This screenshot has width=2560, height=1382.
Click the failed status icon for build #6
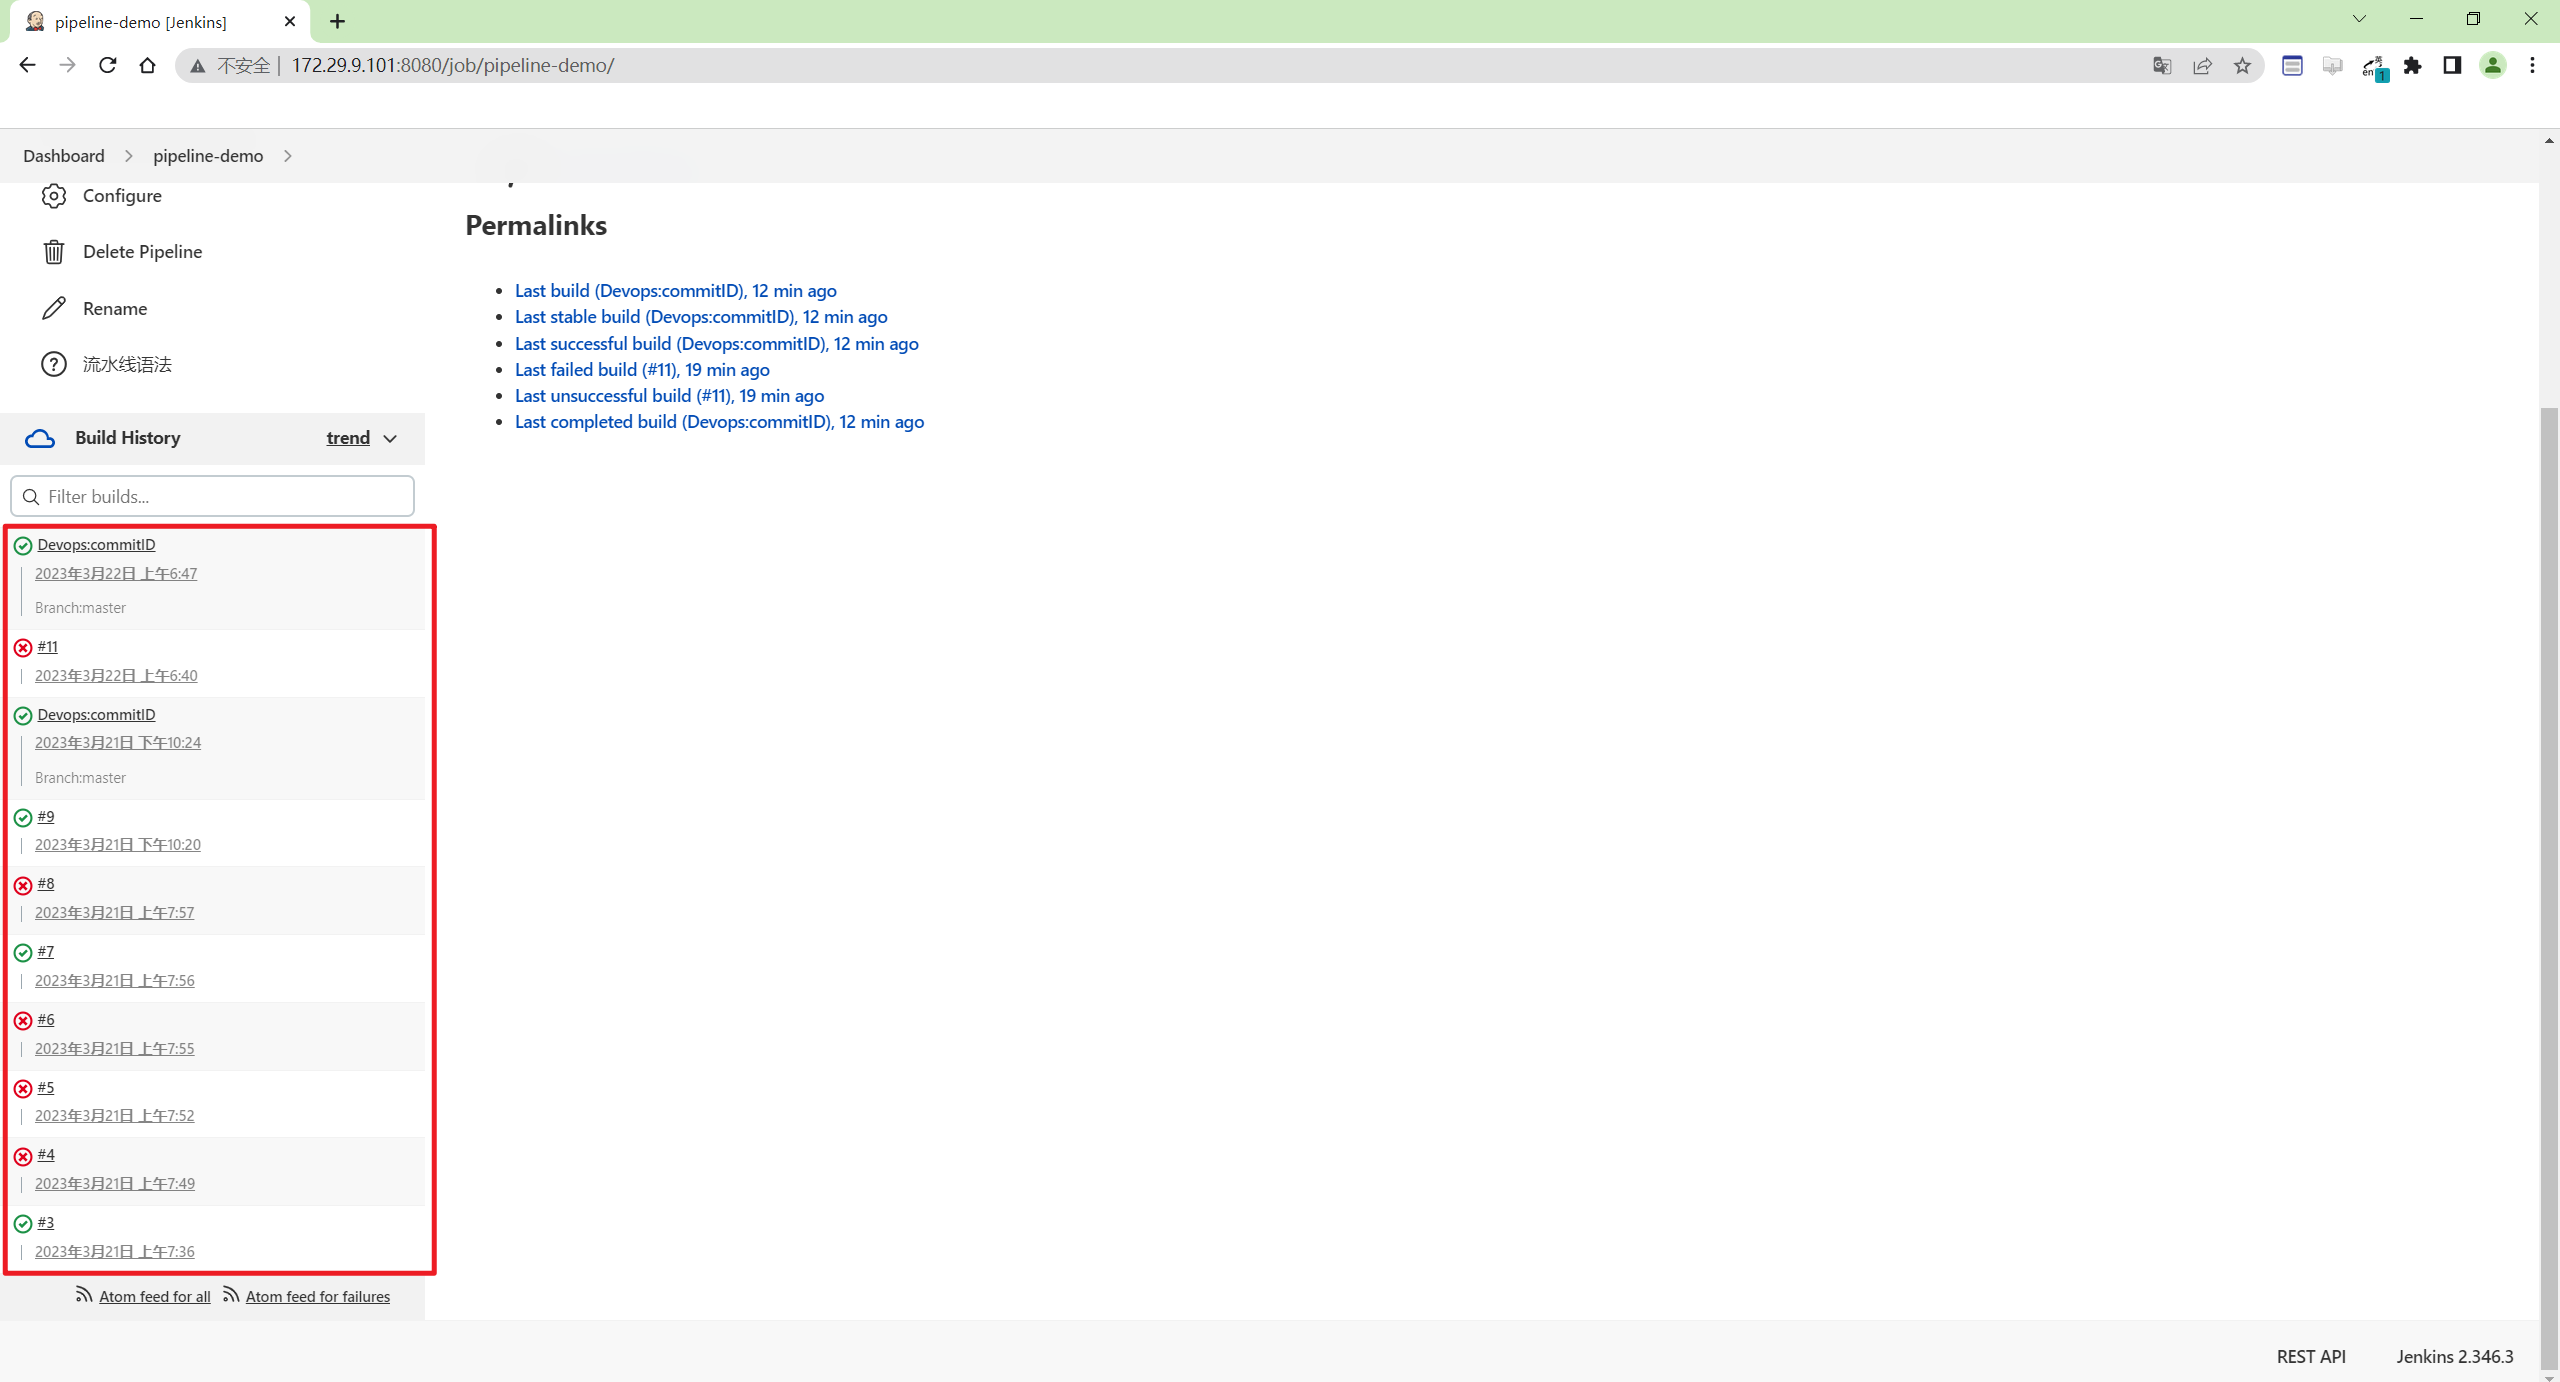click(23, 1021)
